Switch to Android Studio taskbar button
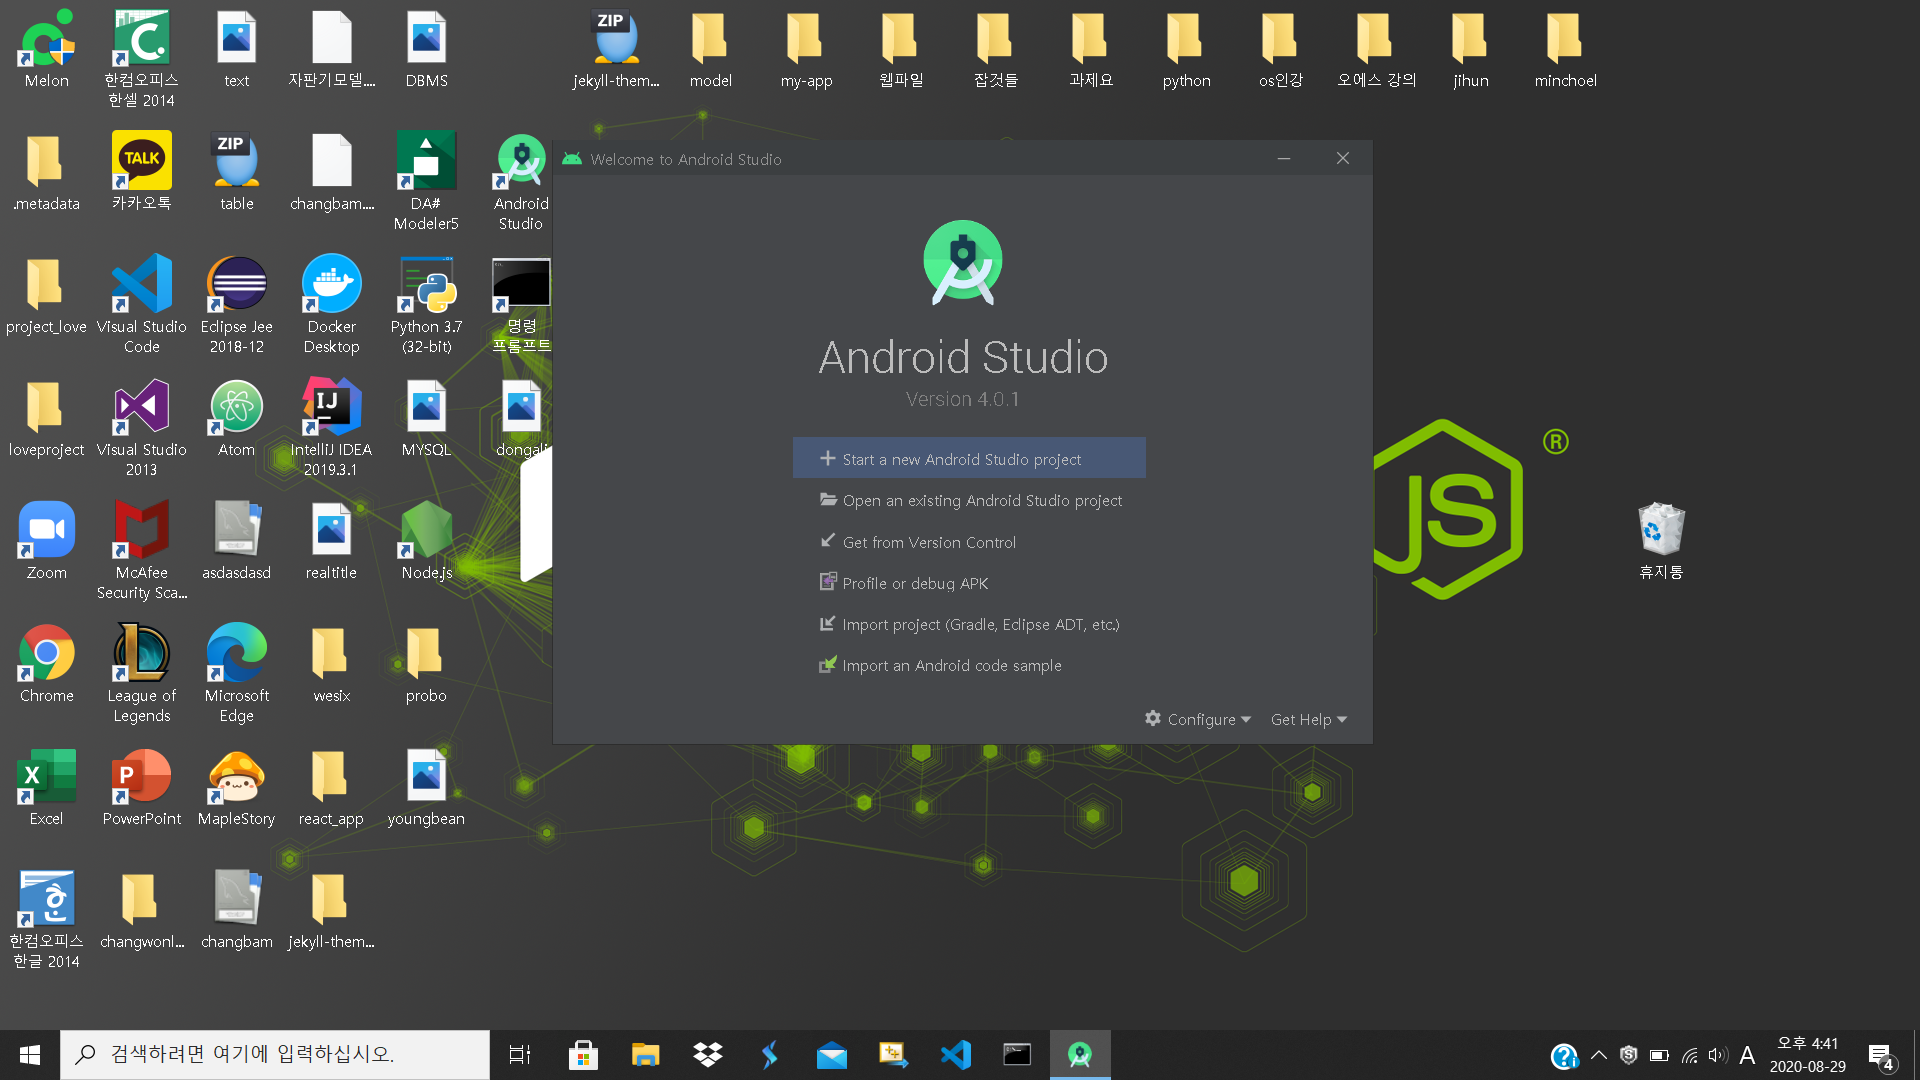The width and height of the screenshot is (1920, 1080). click(1080, 1055)
